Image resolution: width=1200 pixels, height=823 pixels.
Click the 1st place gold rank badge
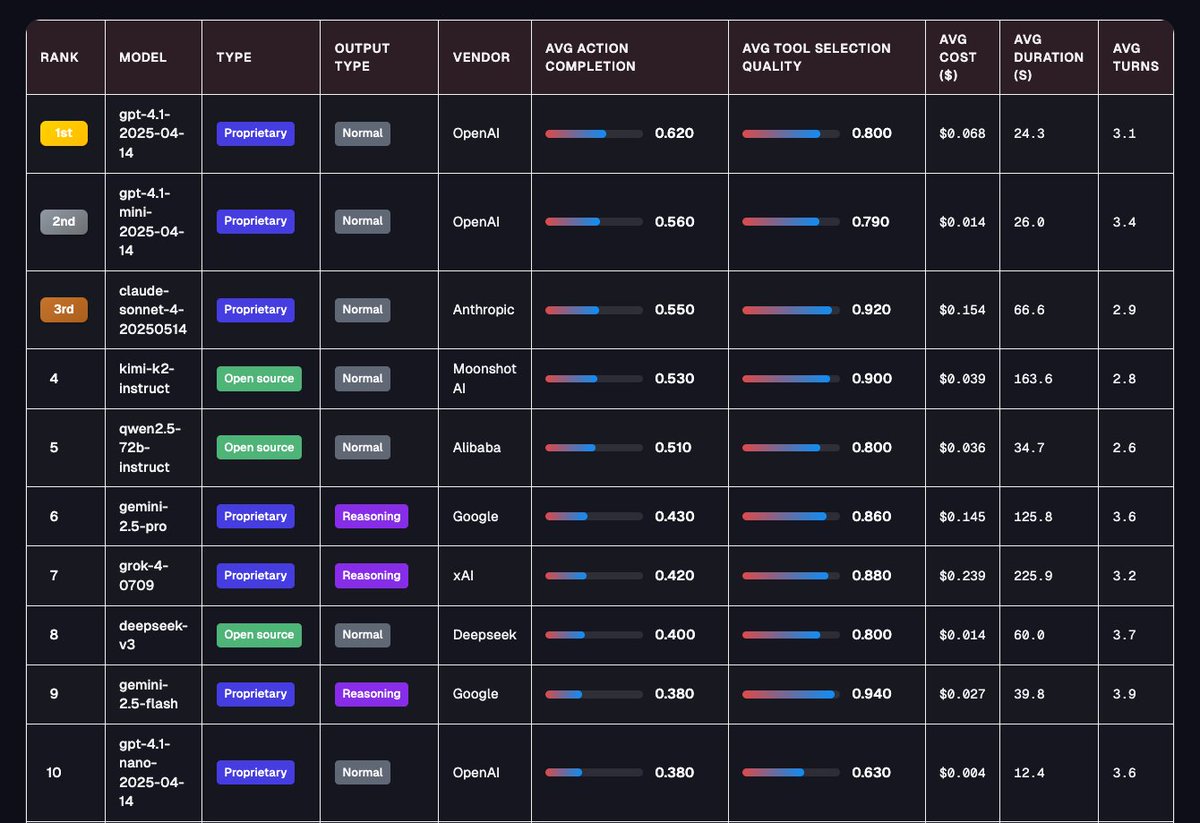point(64,133)
